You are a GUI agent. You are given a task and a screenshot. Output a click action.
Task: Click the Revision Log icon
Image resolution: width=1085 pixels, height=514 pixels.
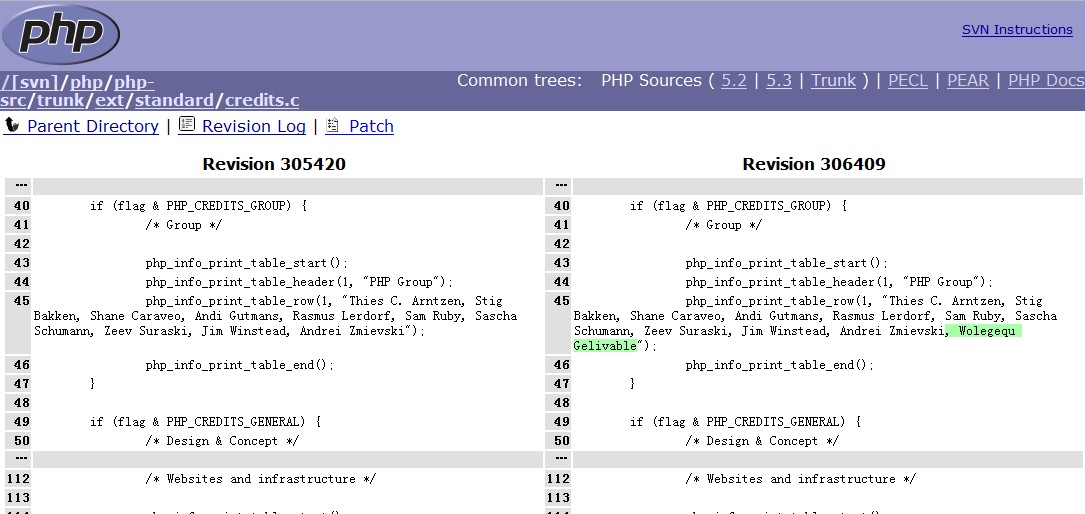point(187,125)
